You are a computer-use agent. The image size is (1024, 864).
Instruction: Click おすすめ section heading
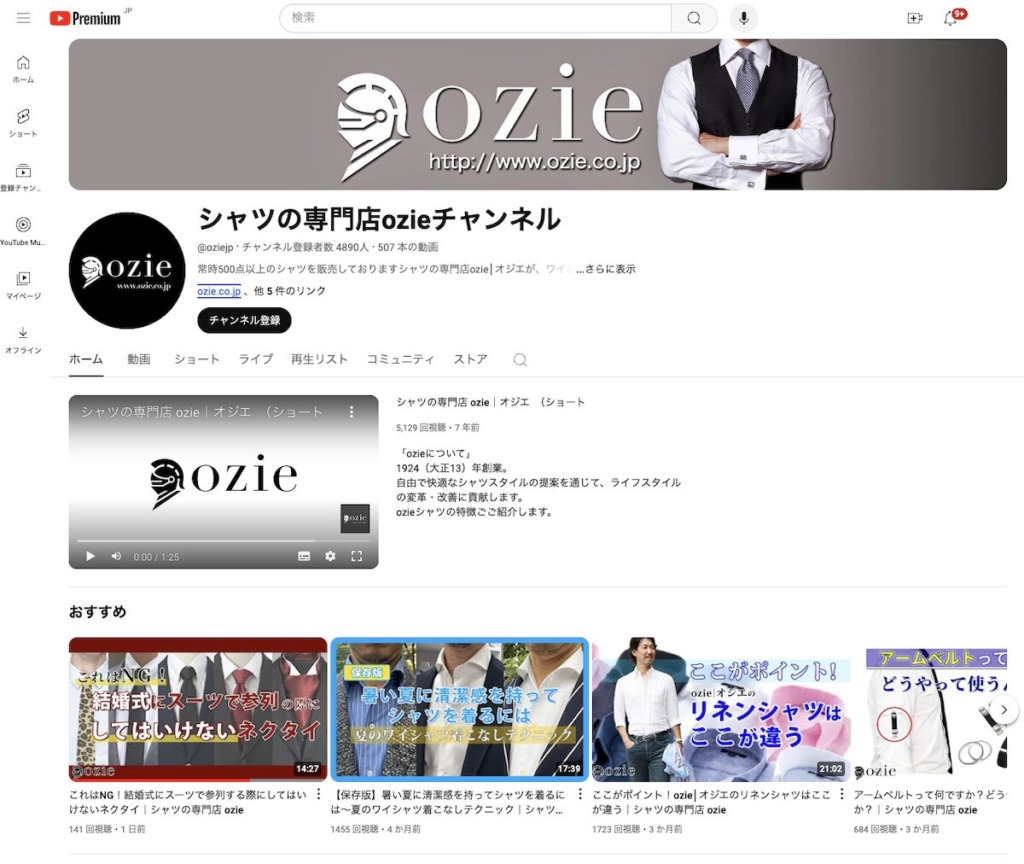(97, 612)
